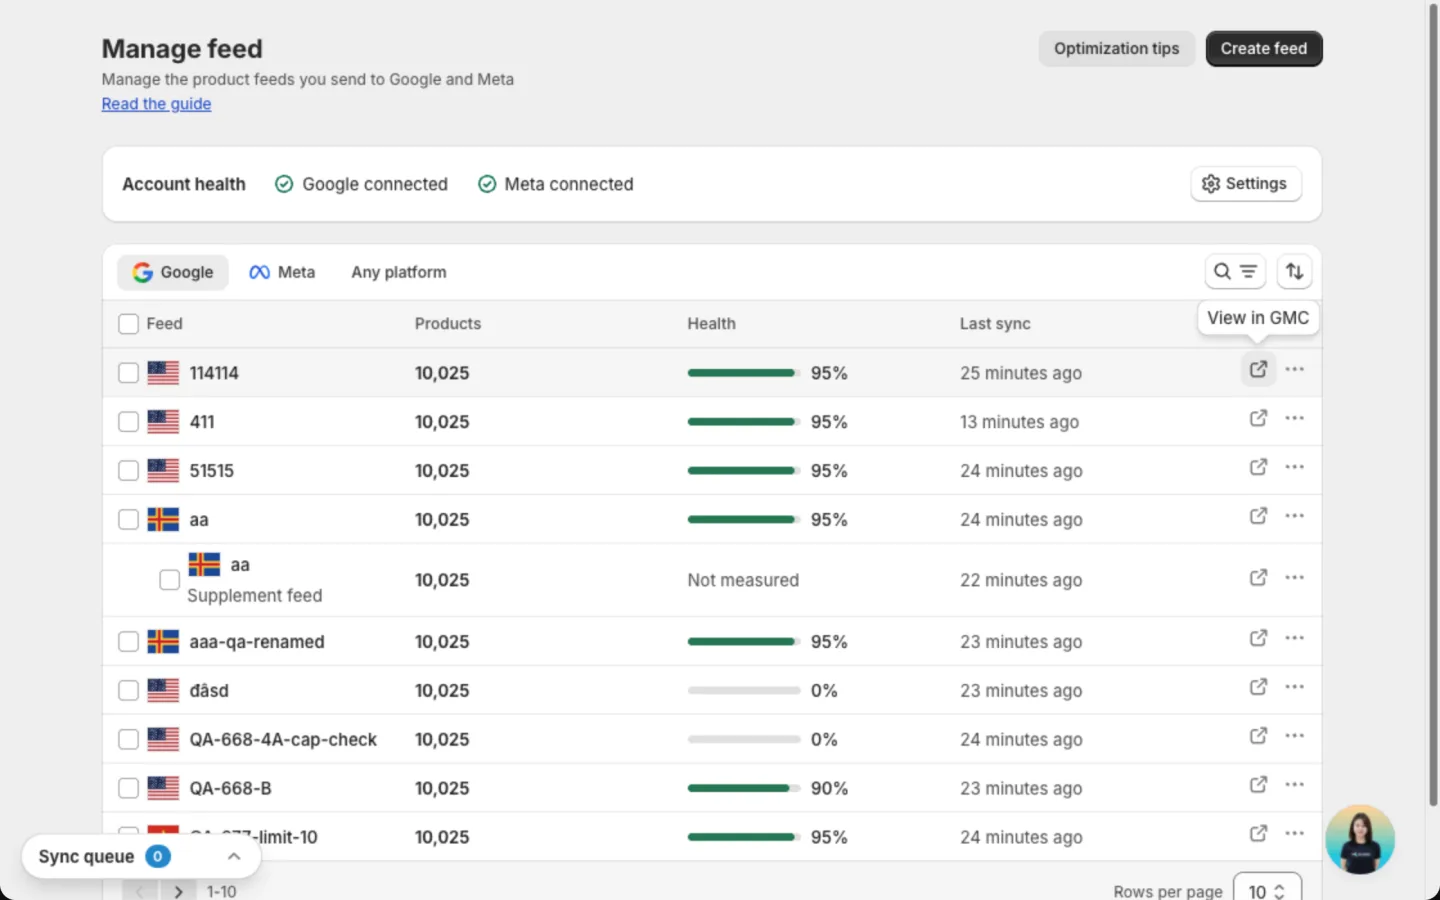
Task: Open more actions for aaa-qa-renamed feed
Action: [x=1295, y=638]
